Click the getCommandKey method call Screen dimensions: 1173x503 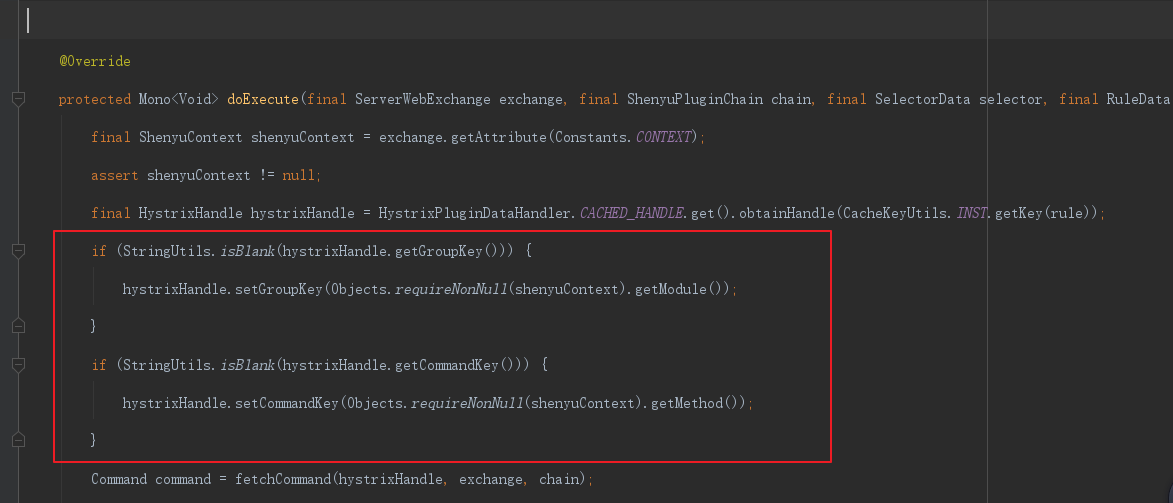(447, 365)
